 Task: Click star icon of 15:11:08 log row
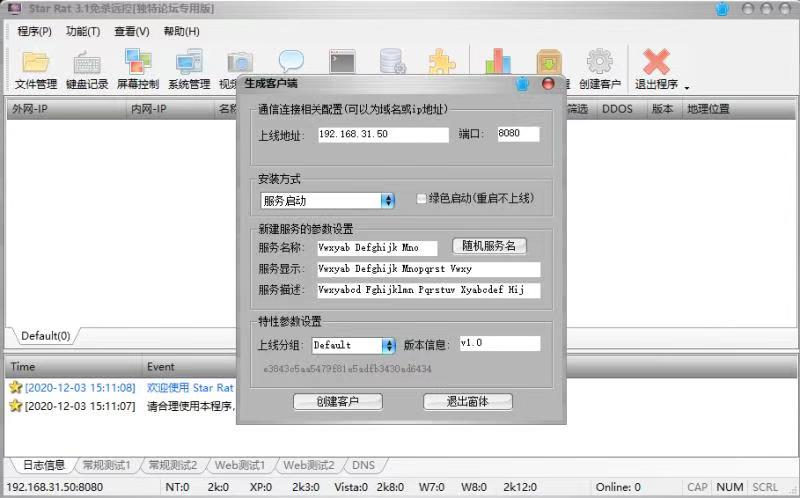(15, 387)
